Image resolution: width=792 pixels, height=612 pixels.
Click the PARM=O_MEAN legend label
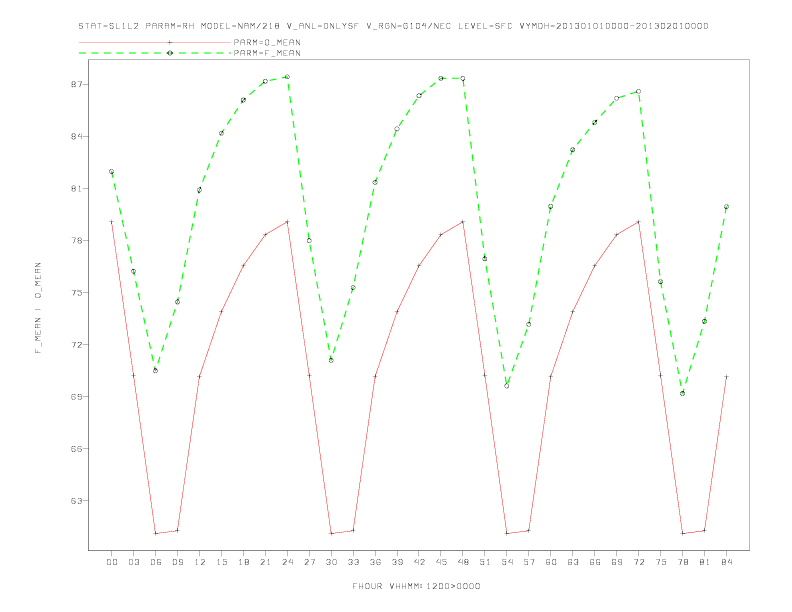[267, 42]
